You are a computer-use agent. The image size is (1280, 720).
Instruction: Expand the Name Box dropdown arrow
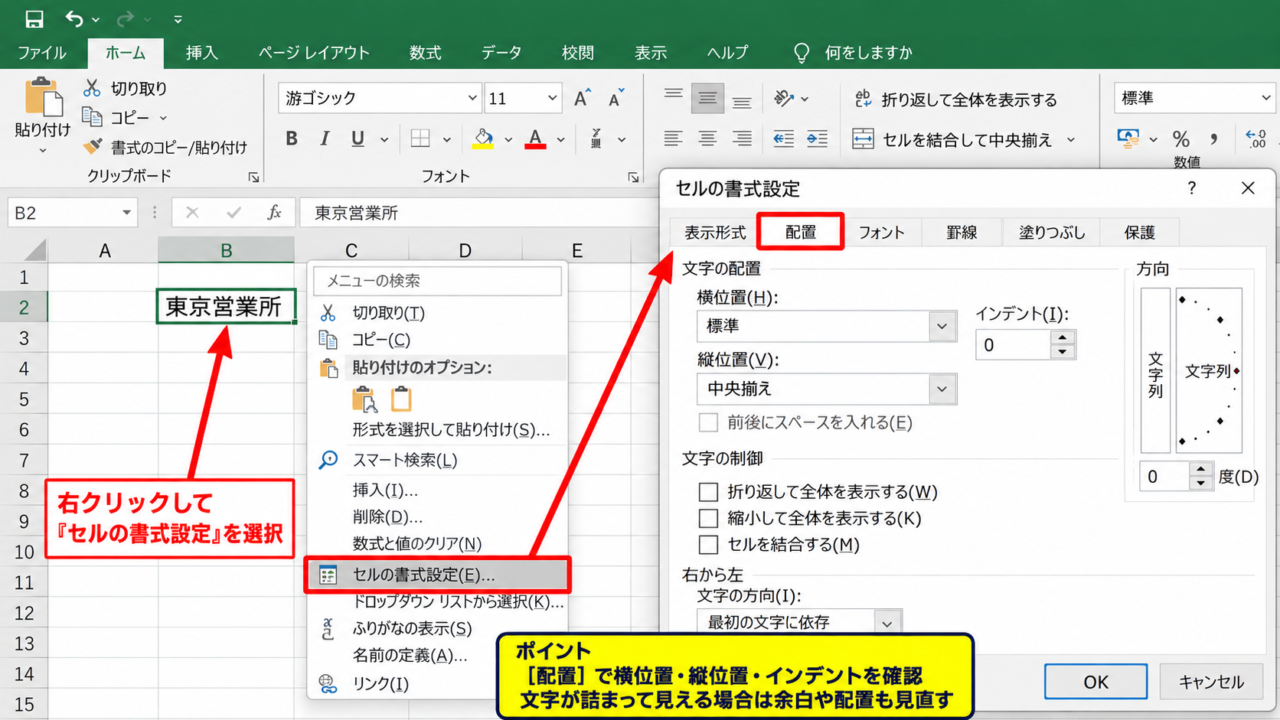coord(127,213)
